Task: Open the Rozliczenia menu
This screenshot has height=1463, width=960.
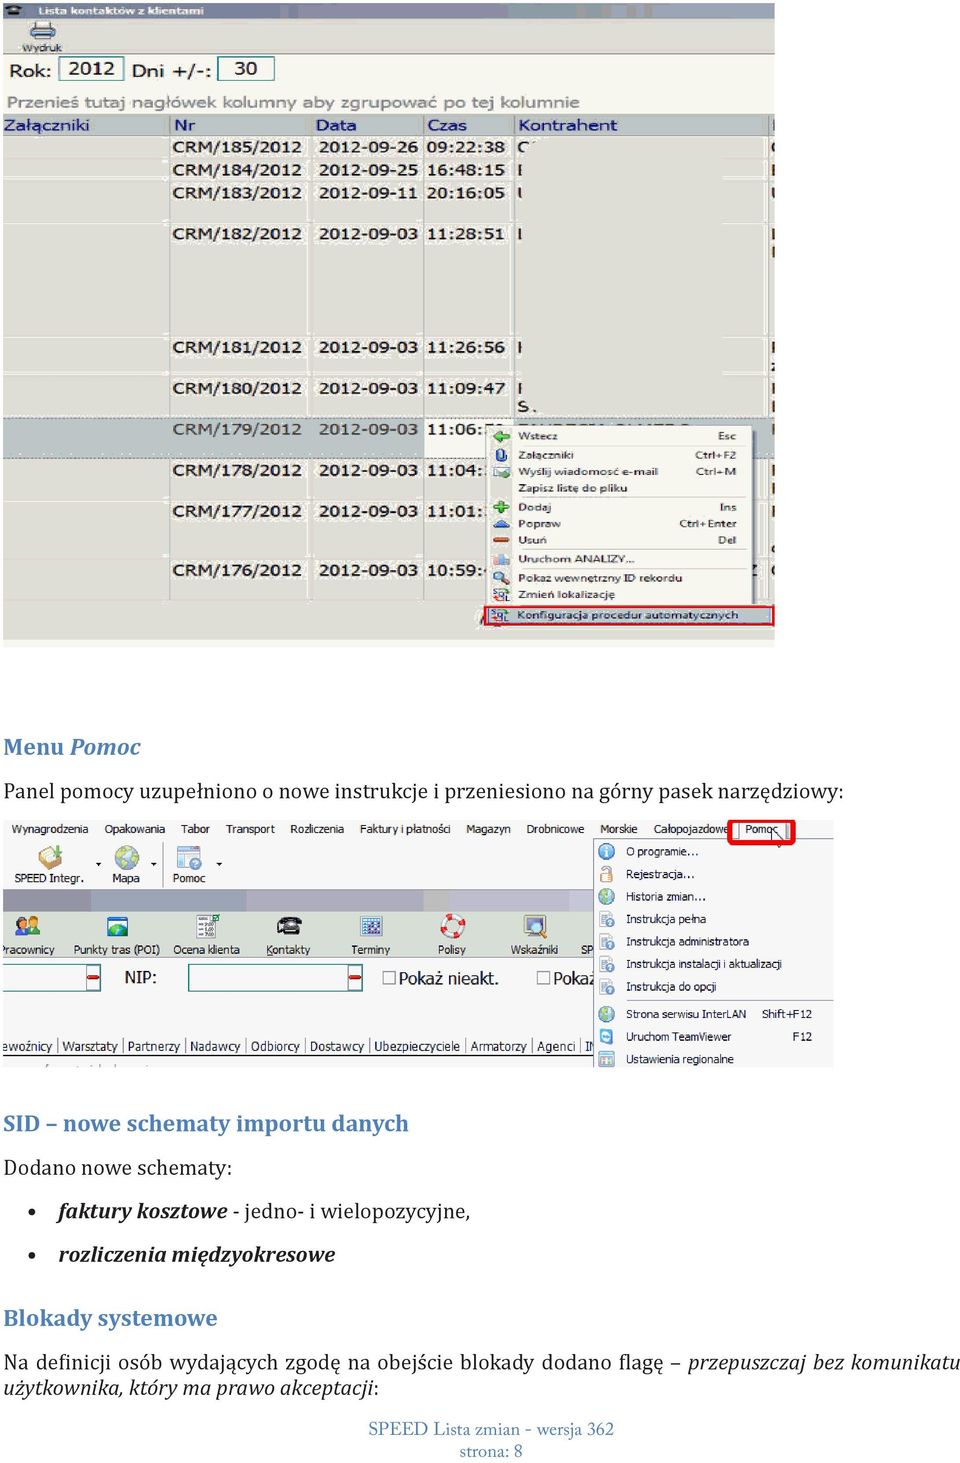Action: [317, 829]
